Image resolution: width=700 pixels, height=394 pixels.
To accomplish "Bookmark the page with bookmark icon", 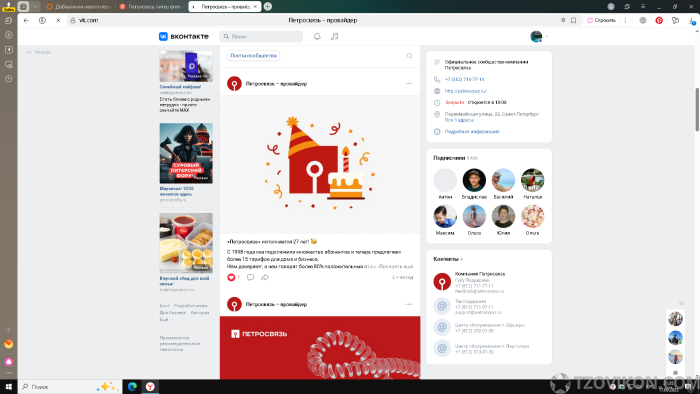I will click(574, 21).
